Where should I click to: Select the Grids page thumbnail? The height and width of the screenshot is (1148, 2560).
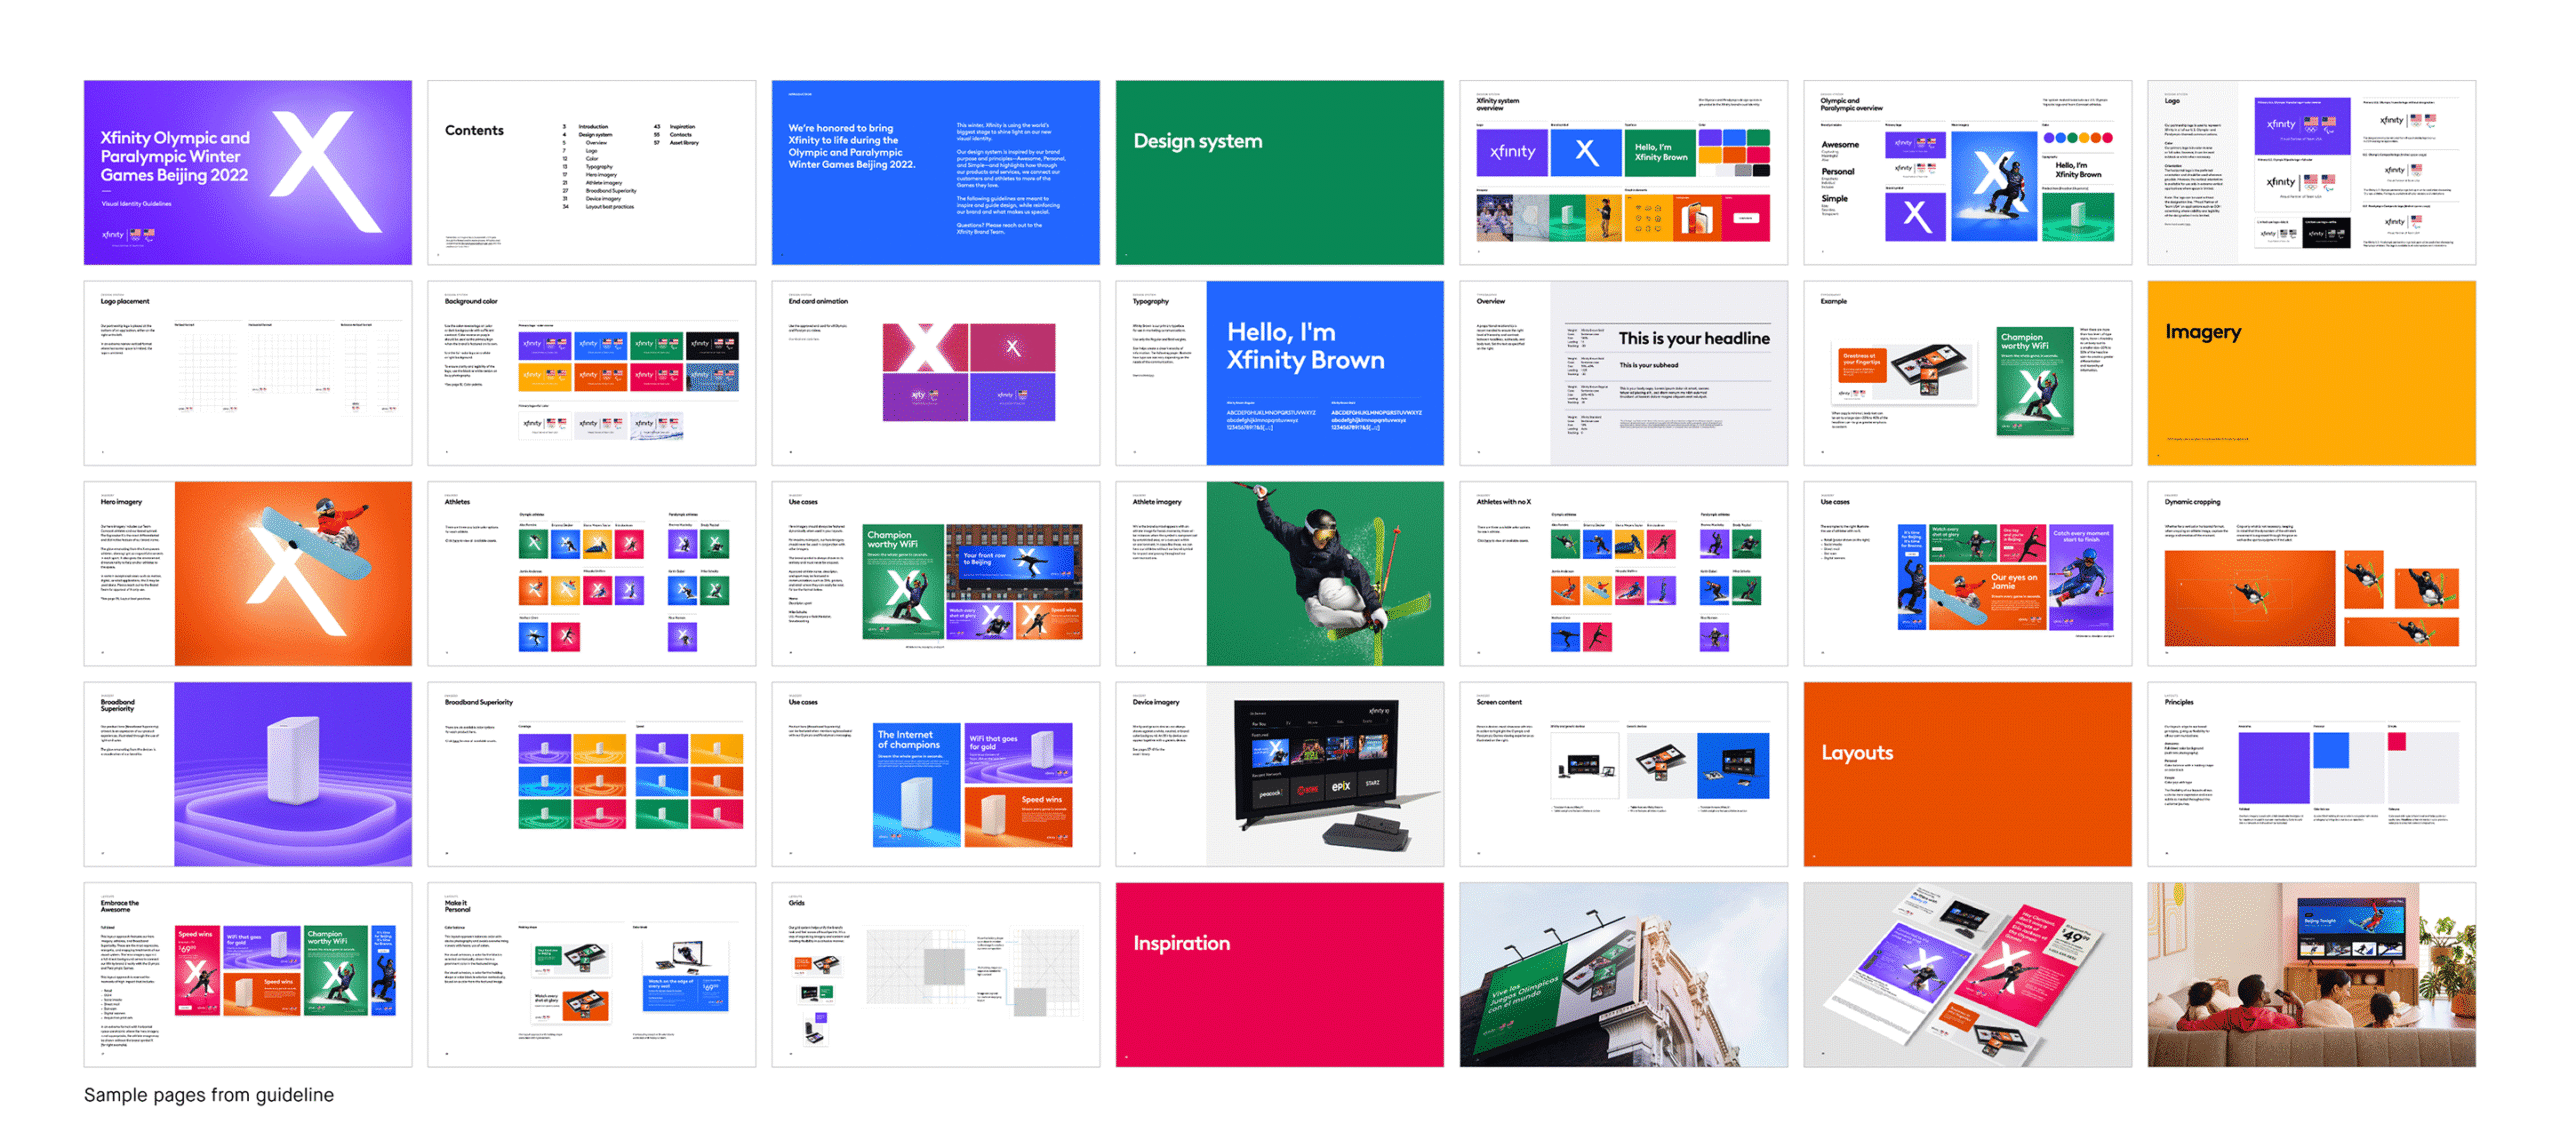click(x=935, y=975)
